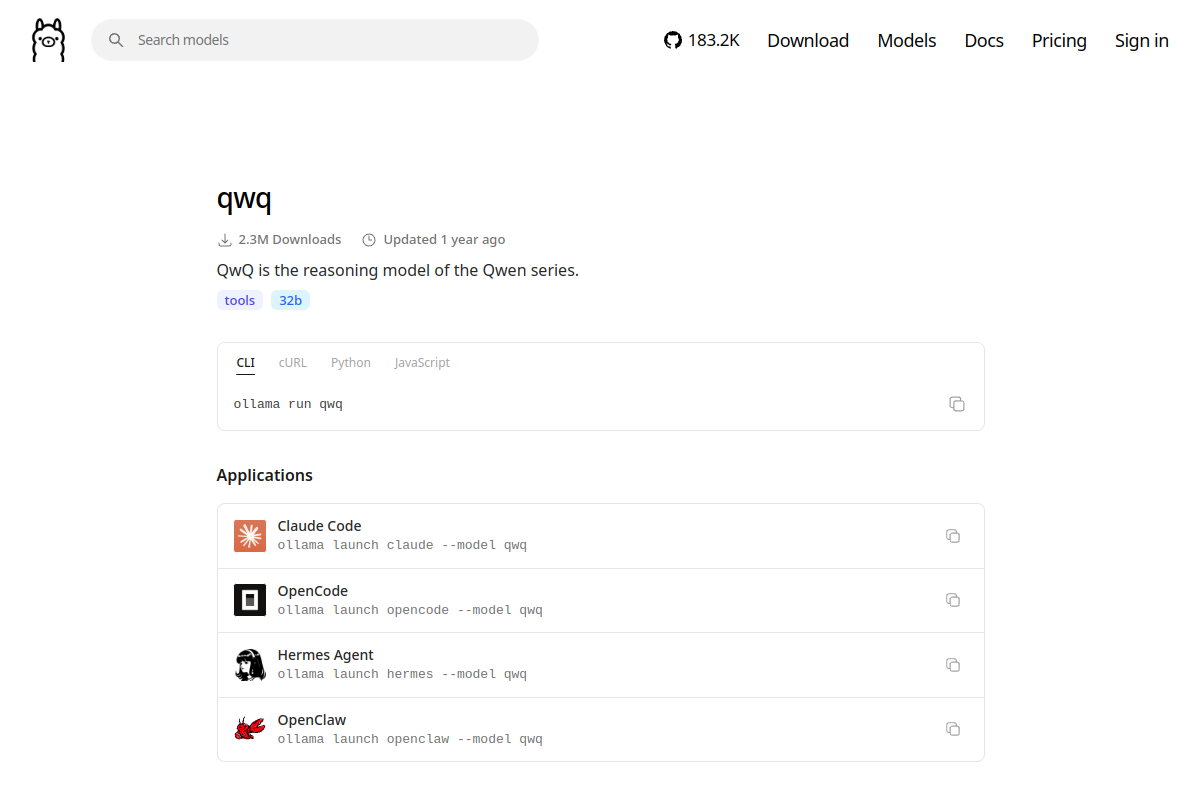Copy the ollama run qwq command
The image size is (1200, 800).
pyautogui.click(x=957, y=404)
